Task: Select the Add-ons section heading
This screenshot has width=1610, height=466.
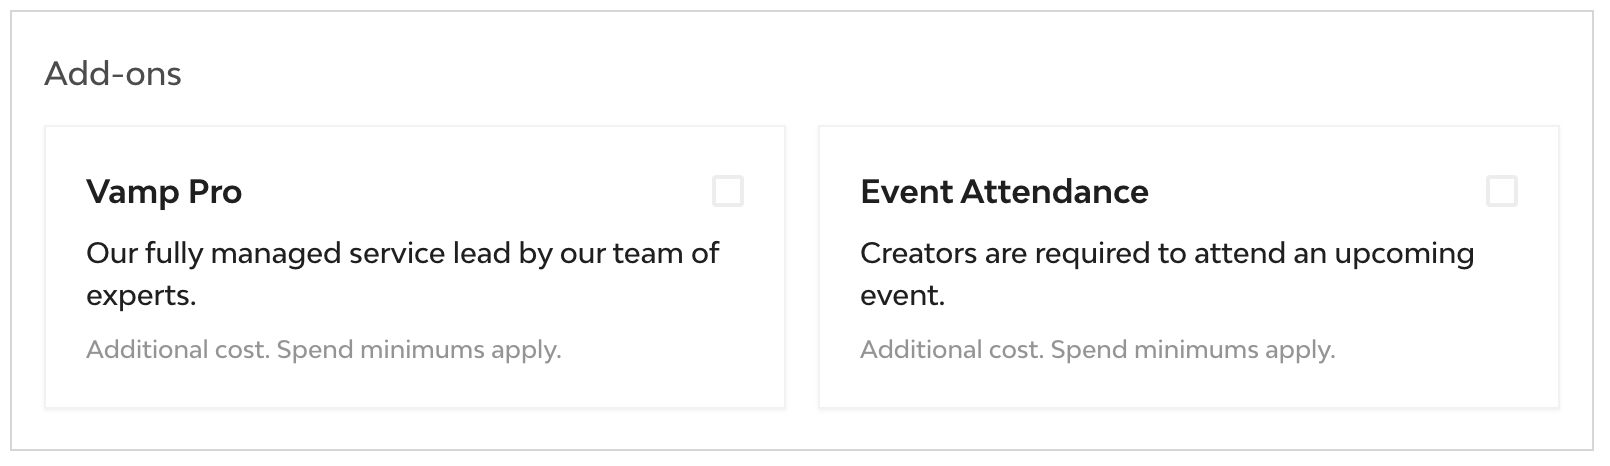Action: pos(113,74)
